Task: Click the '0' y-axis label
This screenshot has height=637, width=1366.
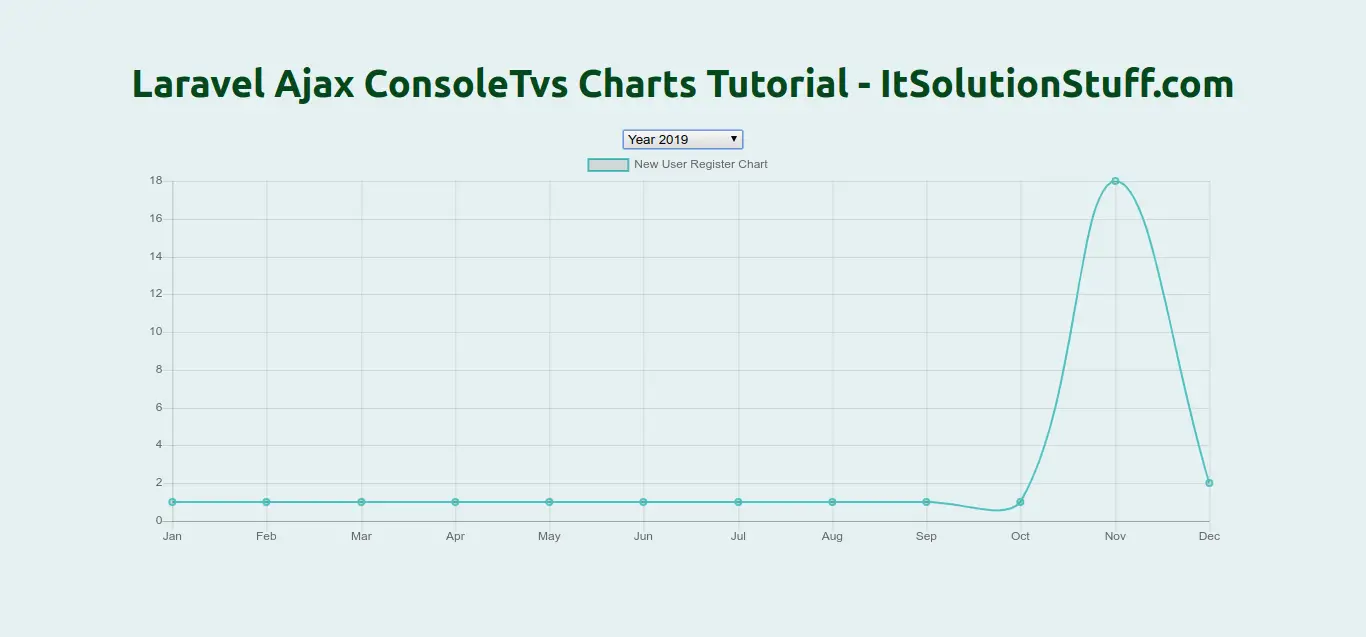Action: [159, 521]
